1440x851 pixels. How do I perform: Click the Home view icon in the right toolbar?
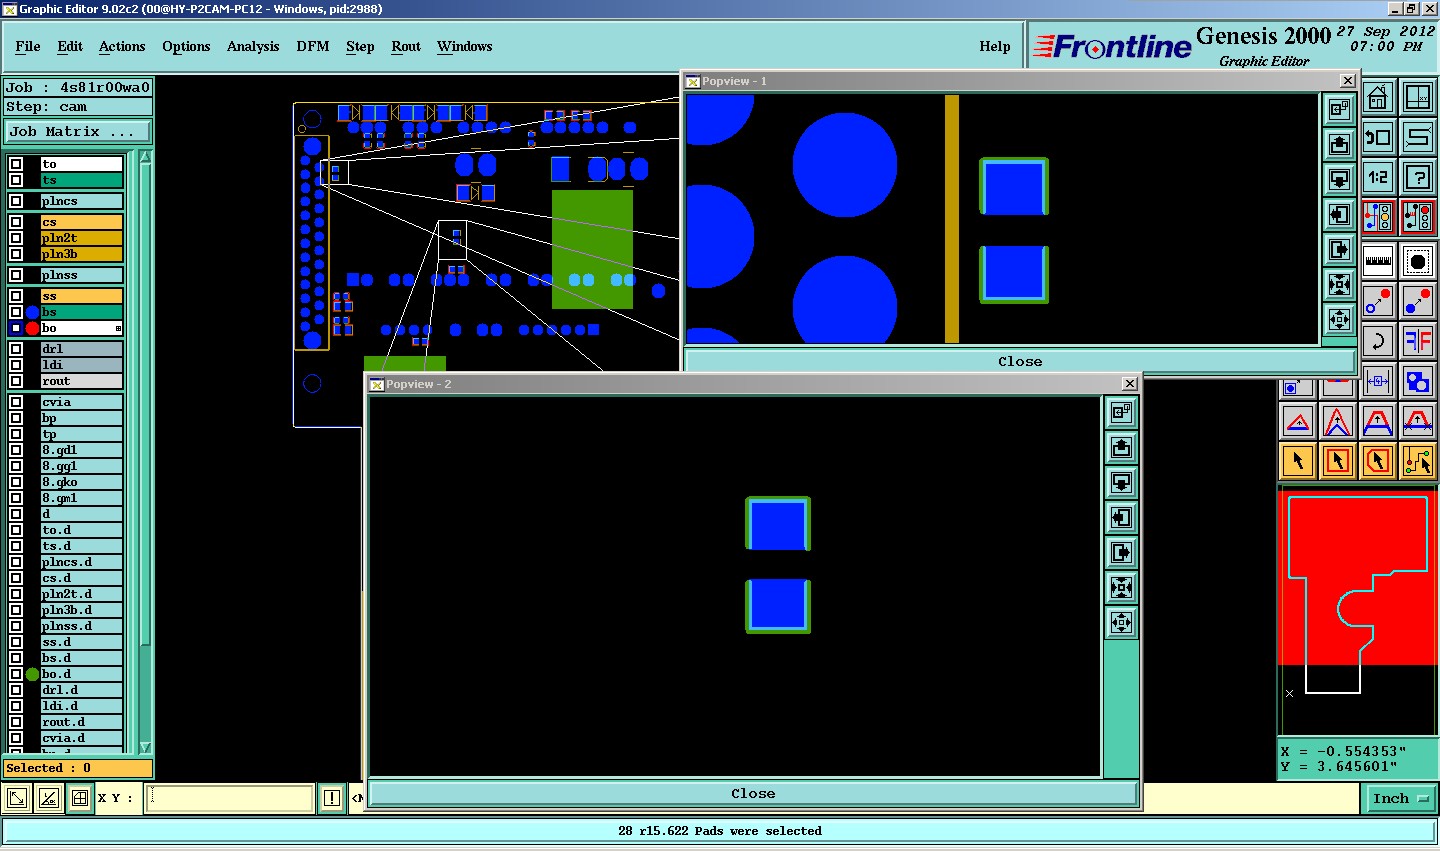click(1378, 98)
